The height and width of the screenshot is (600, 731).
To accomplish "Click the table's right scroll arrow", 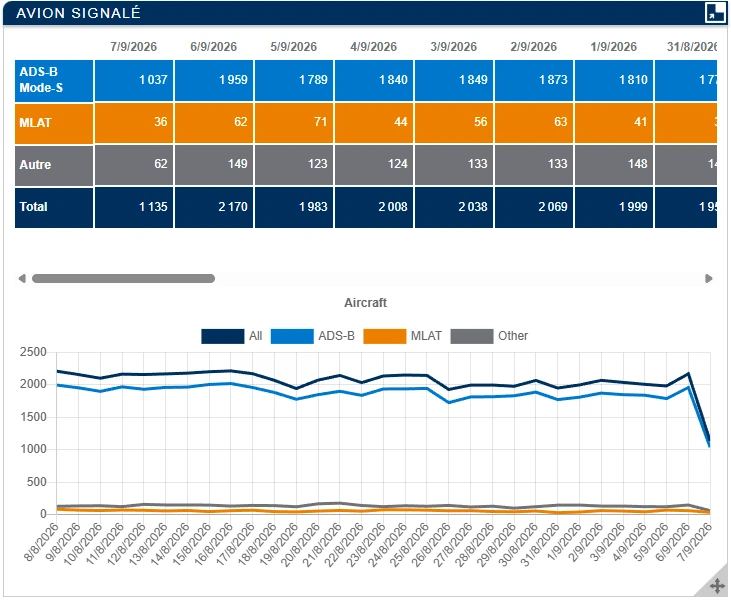I will (x=709, y=279).
